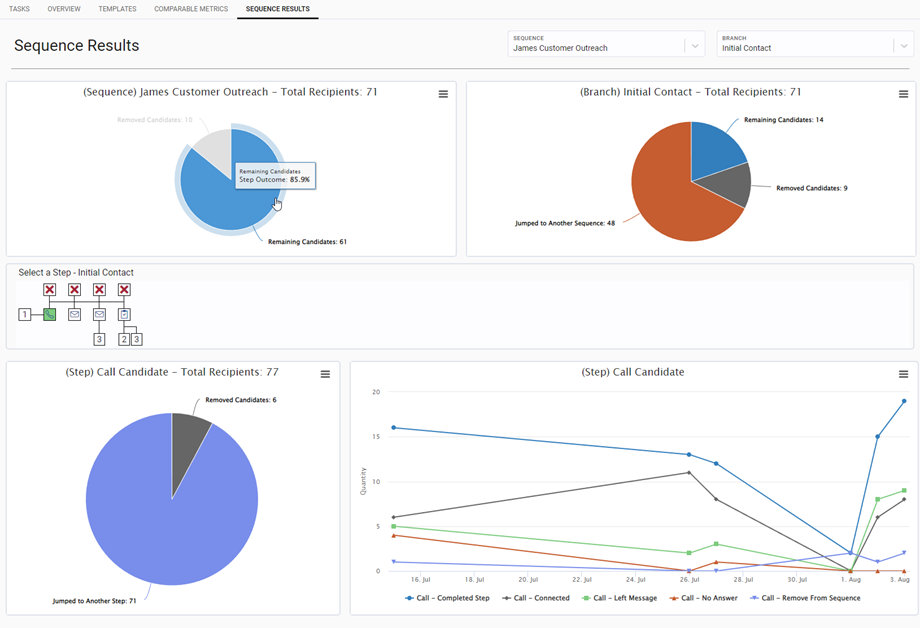Open the menu icon on the Call Candidate line chart
The height and width of the screenshot is (628, 920).
(903, 373)
